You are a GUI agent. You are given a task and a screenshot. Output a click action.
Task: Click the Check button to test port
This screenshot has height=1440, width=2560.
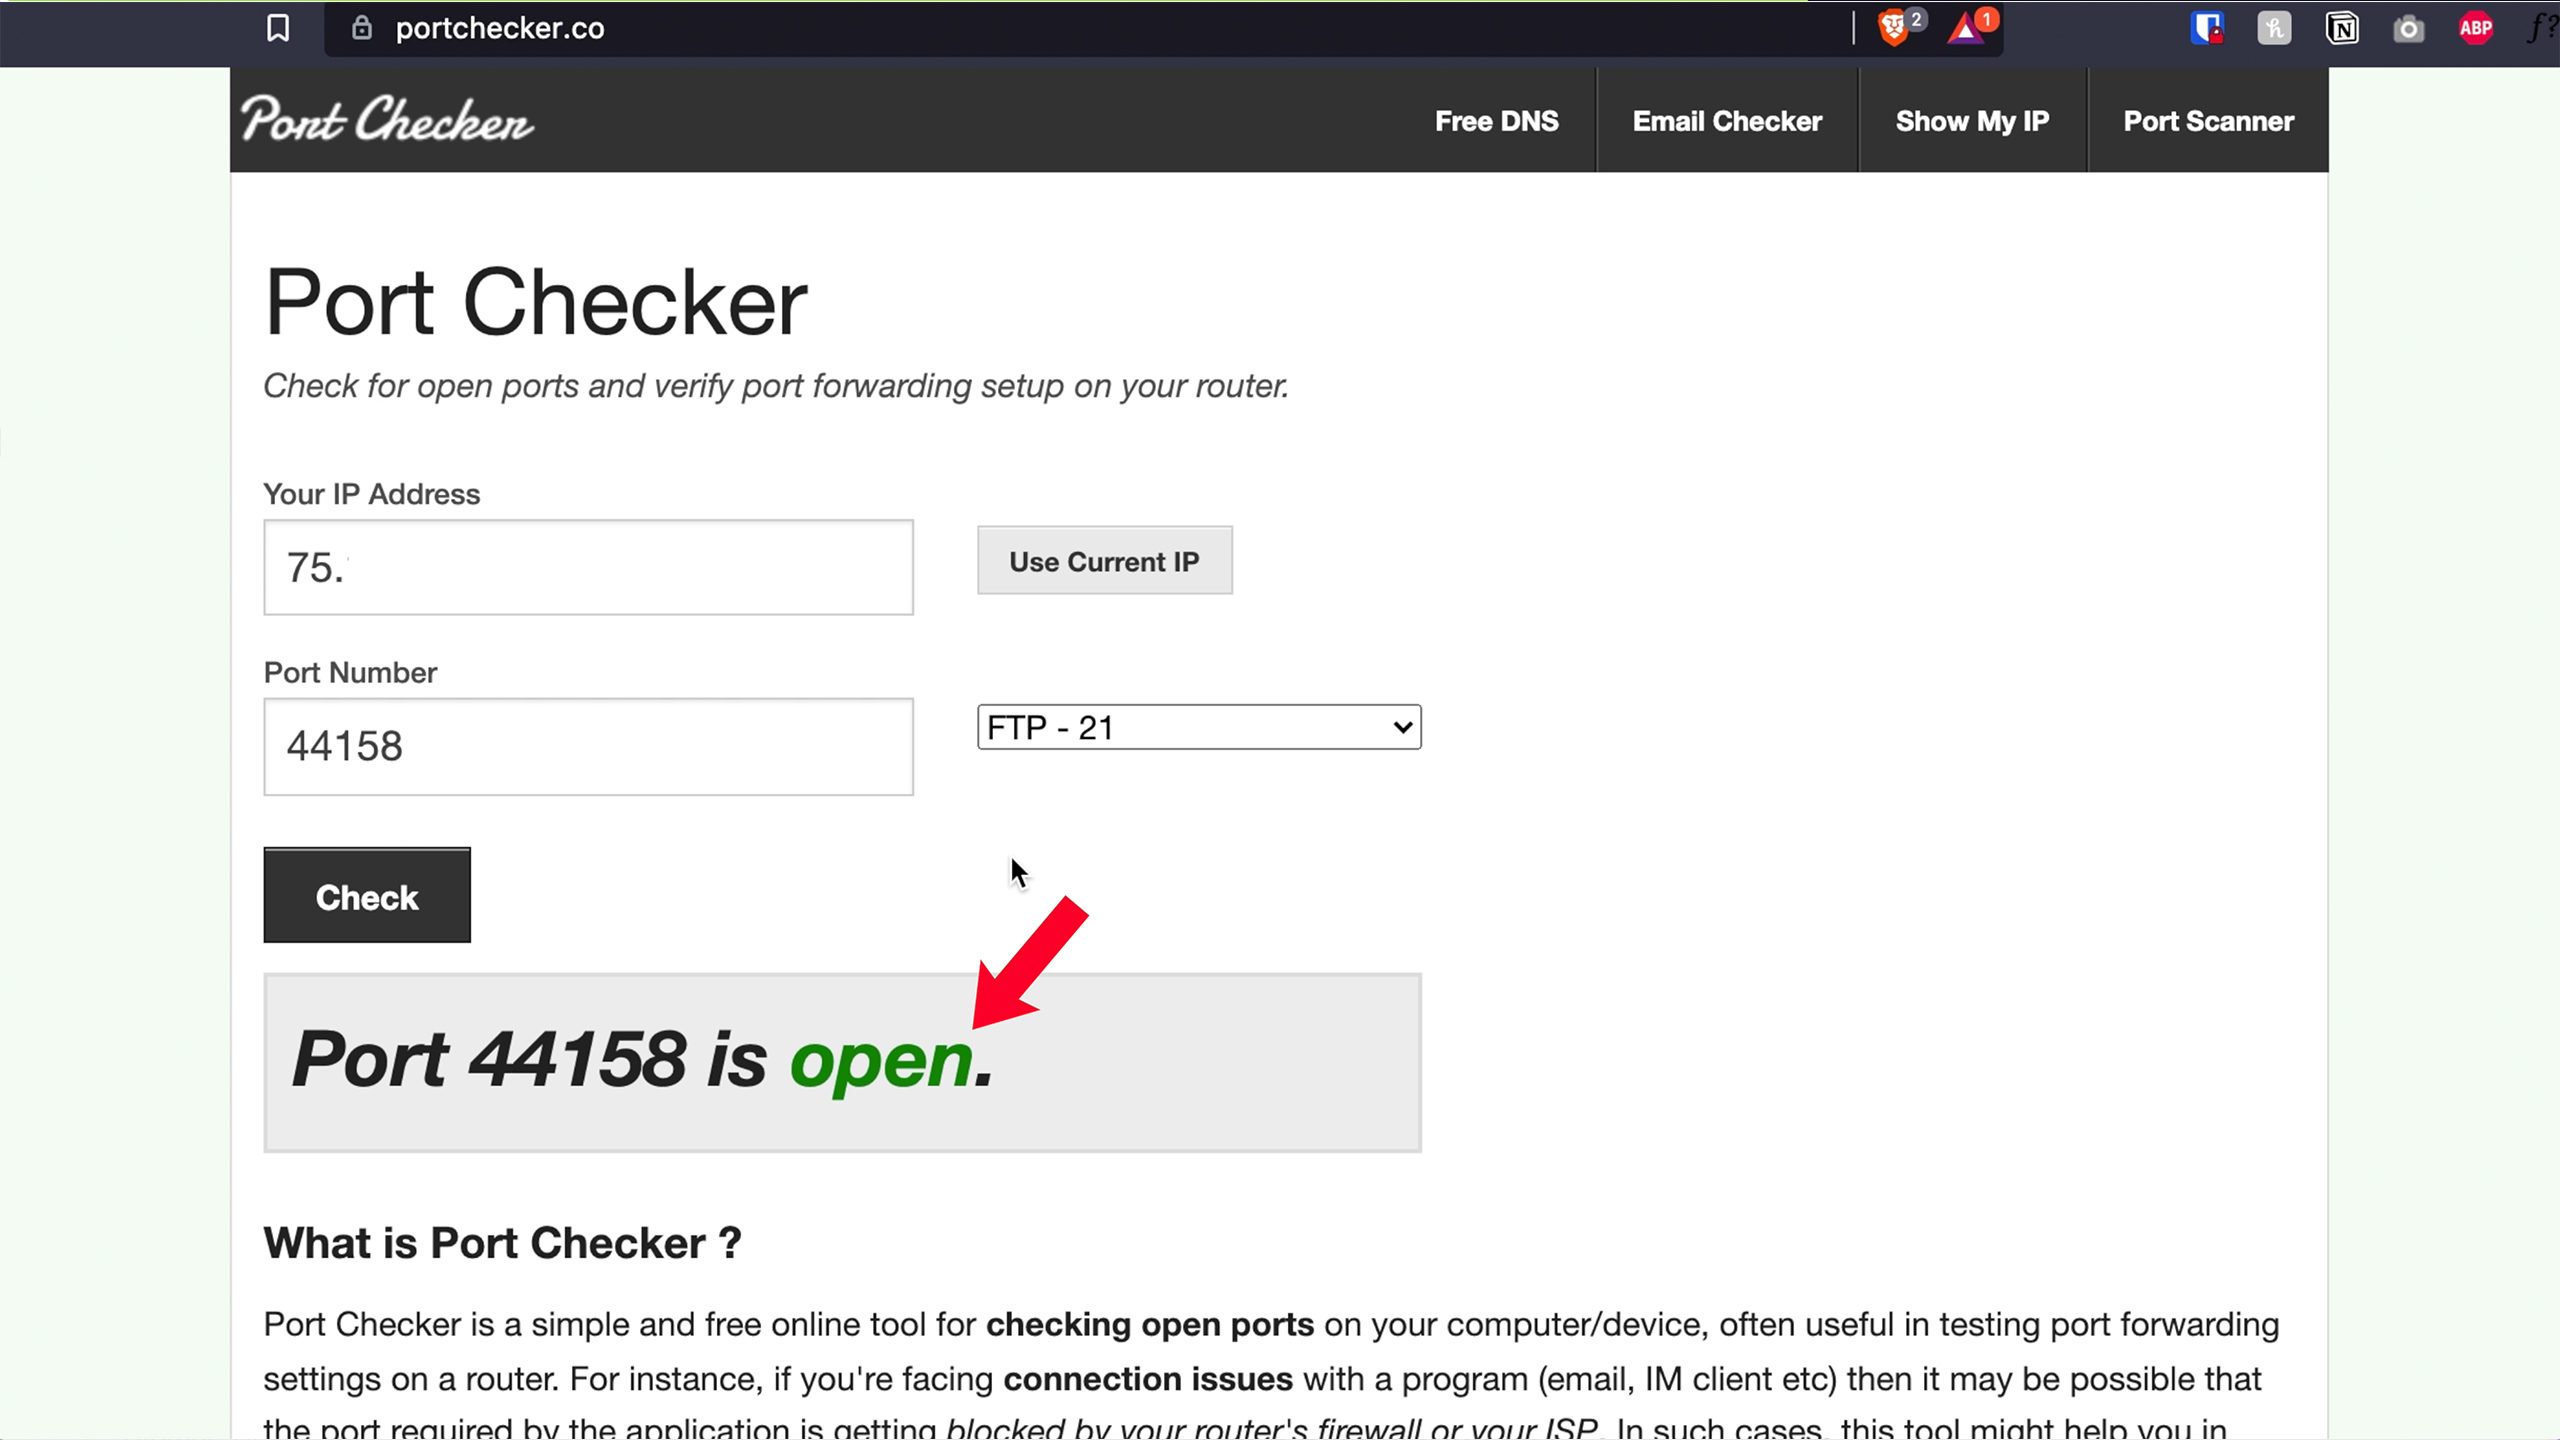tap(367, 897)
